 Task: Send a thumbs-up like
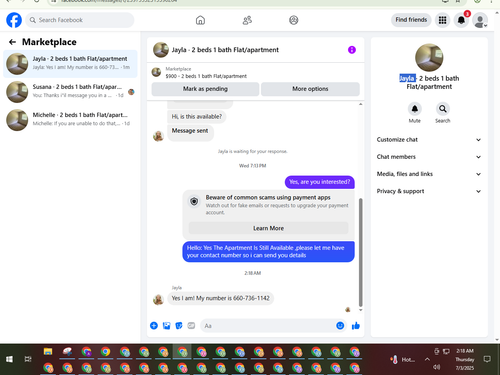pos(356,326)
